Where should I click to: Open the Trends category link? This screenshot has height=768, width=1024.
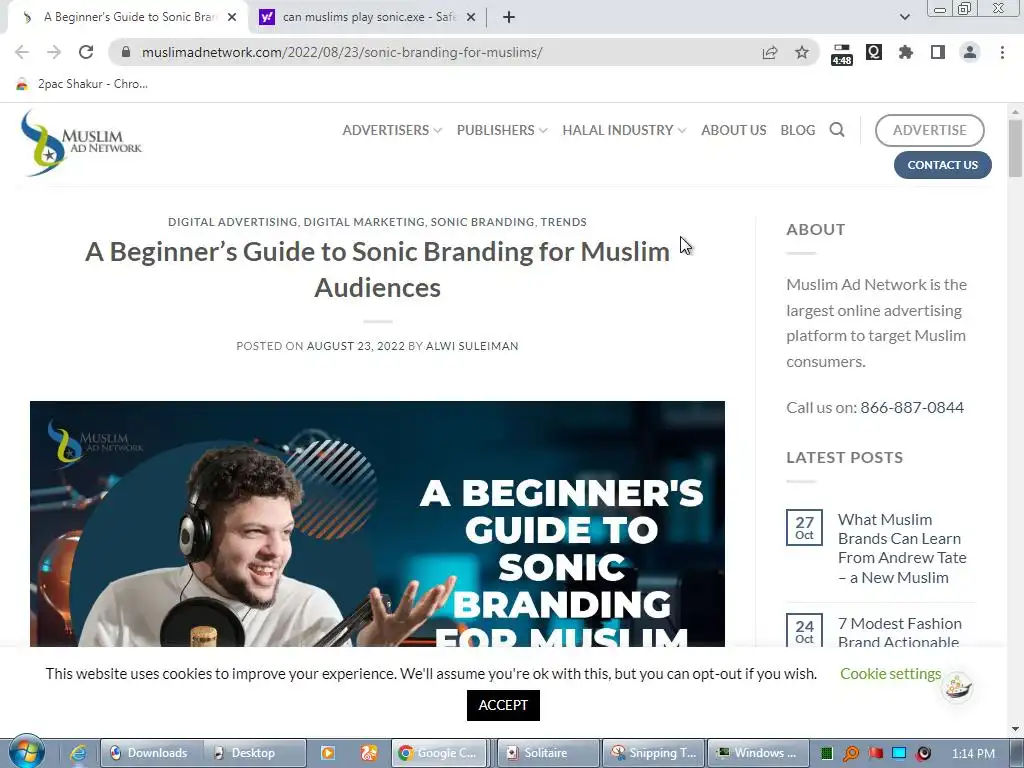pos(564,222)
